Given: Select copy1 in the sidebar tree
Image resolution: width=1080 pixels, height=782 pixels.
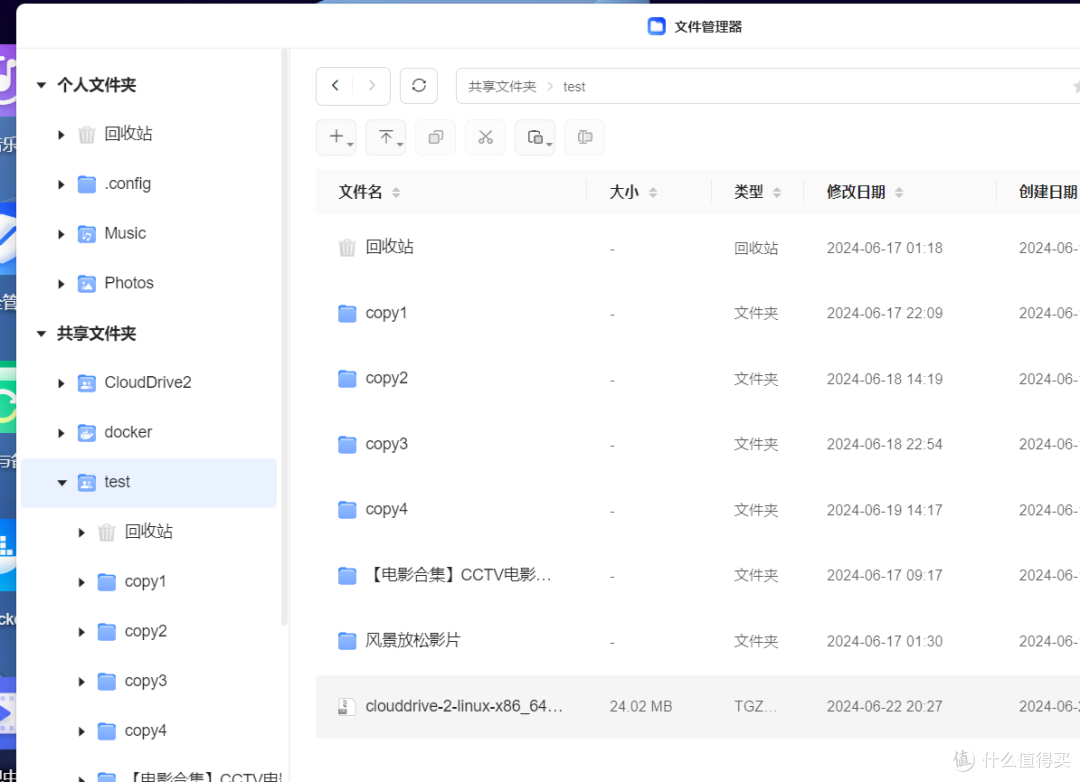Looking at the screenshot, I should (145, 582).
